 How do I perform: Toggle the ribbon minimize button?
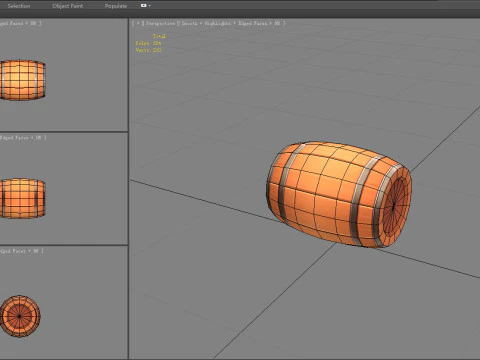click(x=143, y=6)
